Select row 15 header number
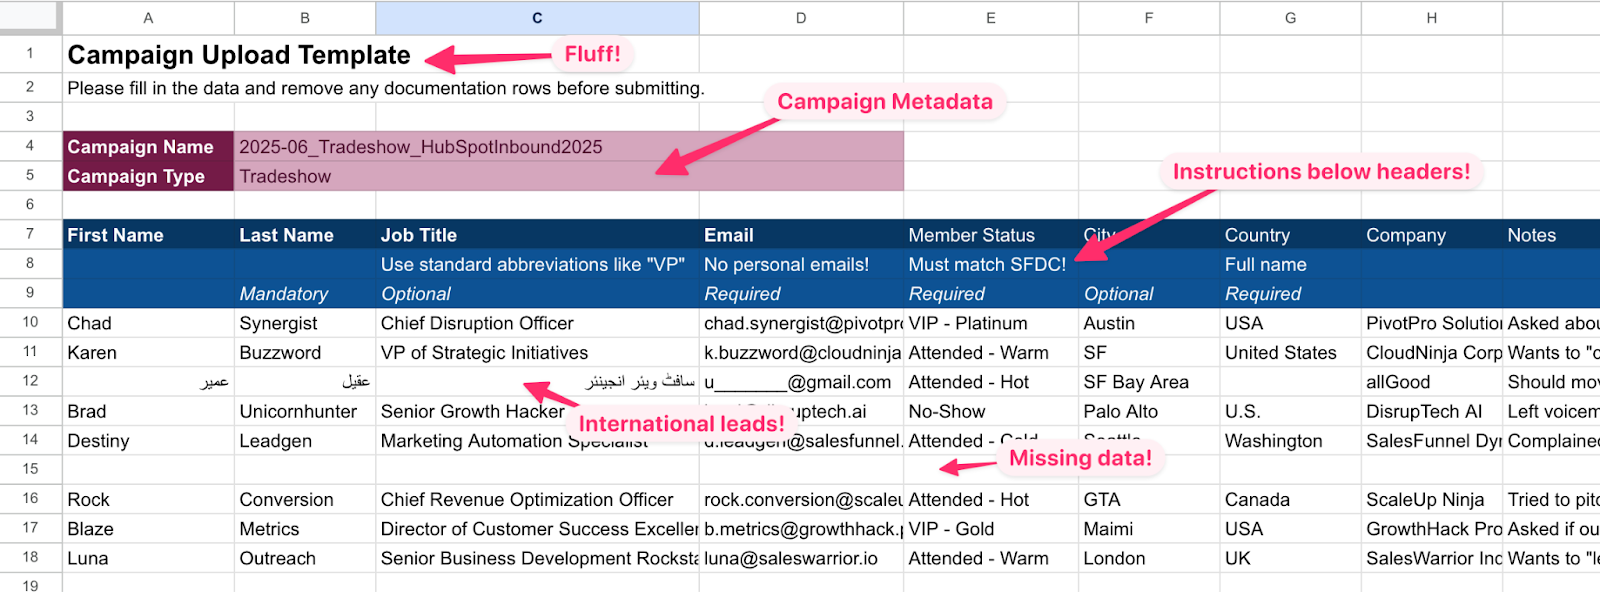 coord(30,469)
